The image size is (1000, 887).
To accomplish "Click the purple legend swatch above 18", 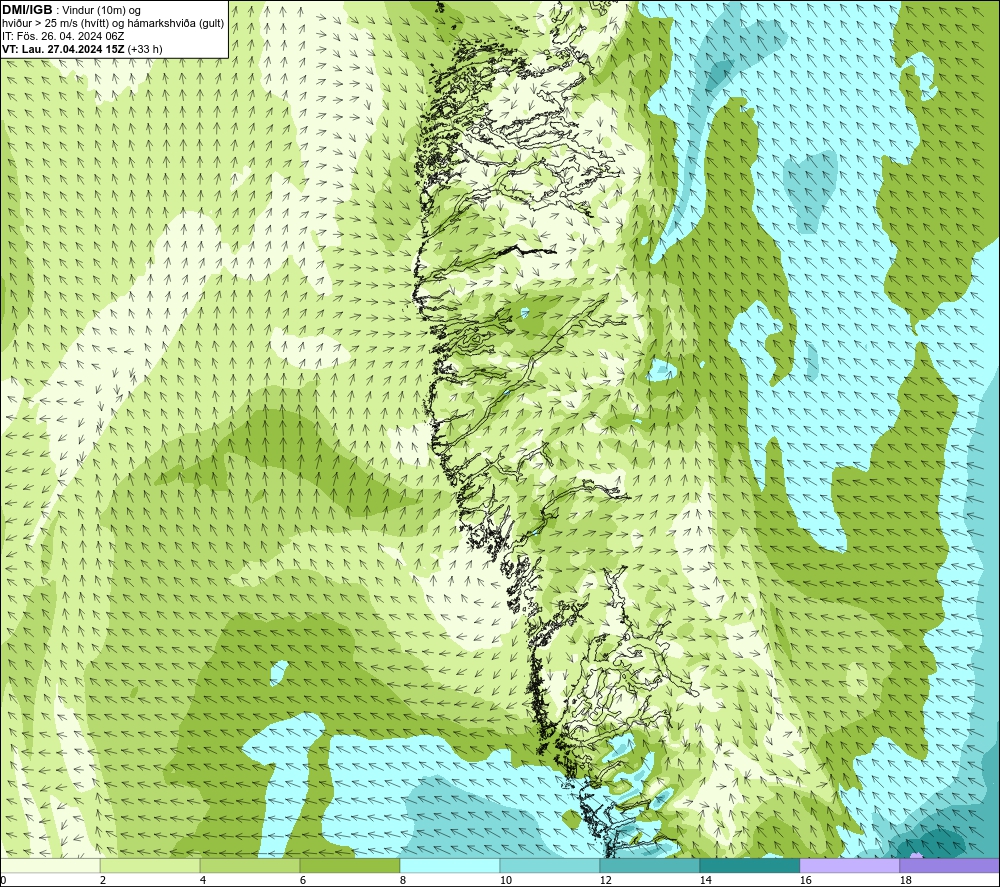I will pos(949,865).
